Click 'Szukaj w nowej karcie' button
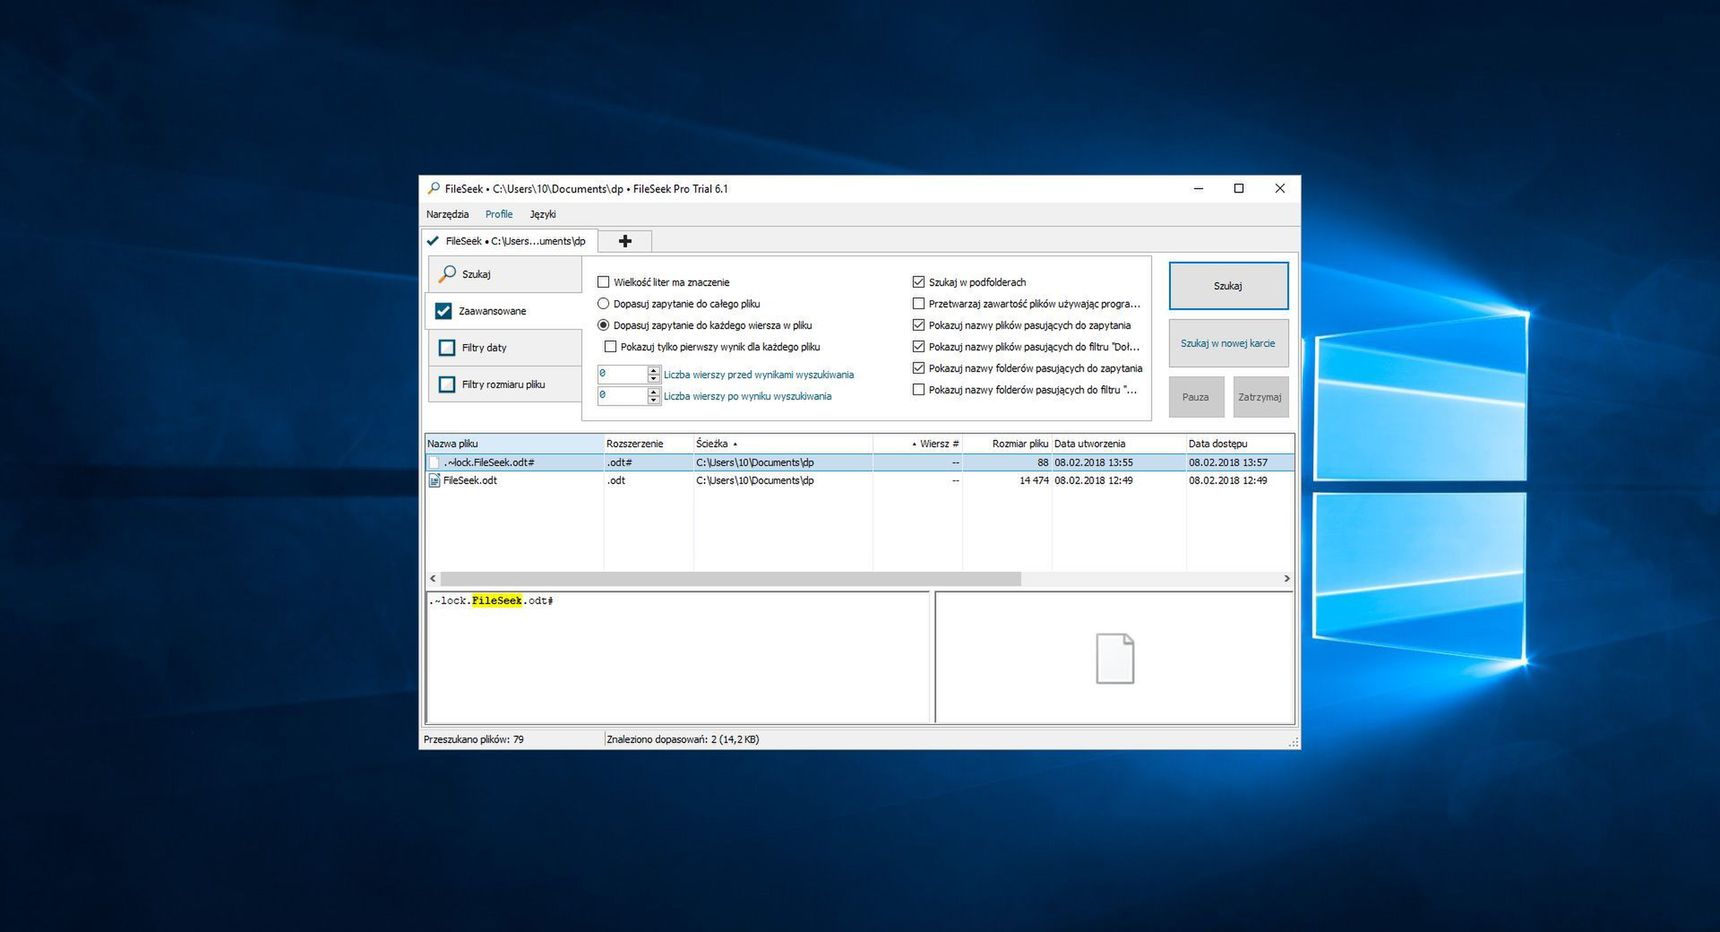The height and width of the screenshot is (932, 1720). coord(1228,343)
